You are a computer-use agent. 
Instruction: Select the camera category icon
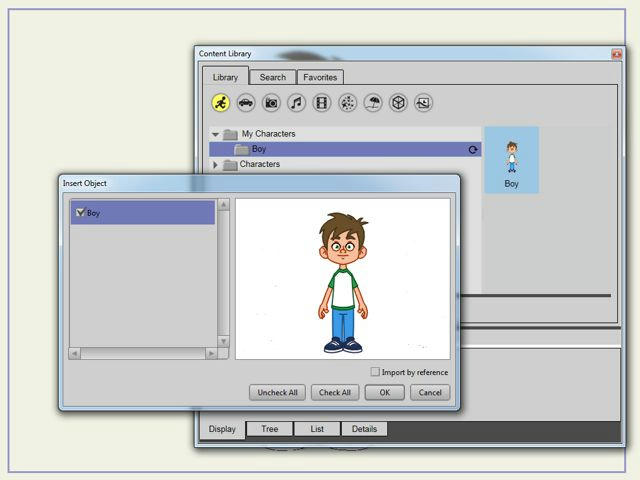tap(271, 103)
